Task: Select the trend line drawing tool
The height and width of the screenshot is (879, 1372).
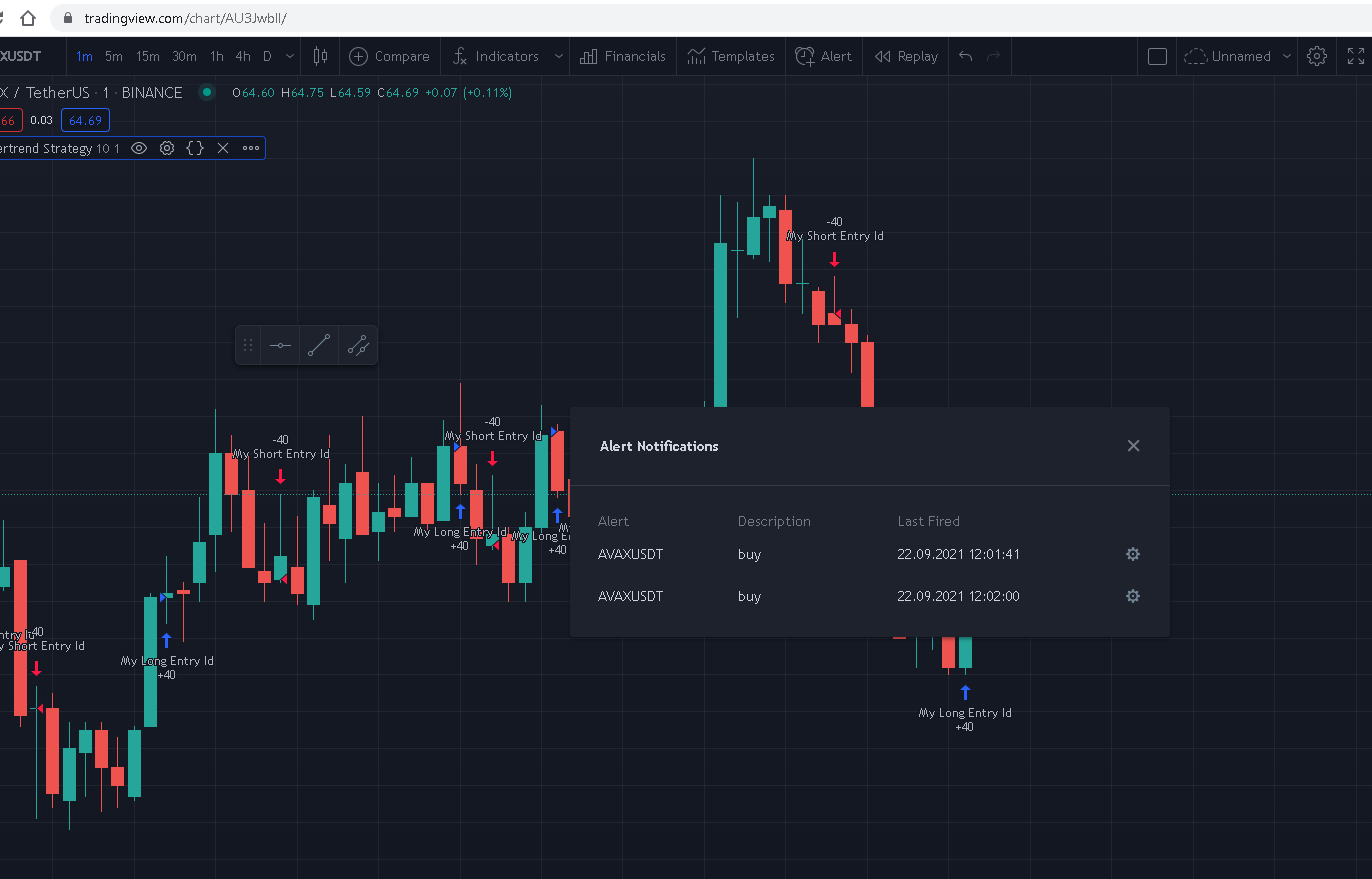Action: [x=319, y=345]
